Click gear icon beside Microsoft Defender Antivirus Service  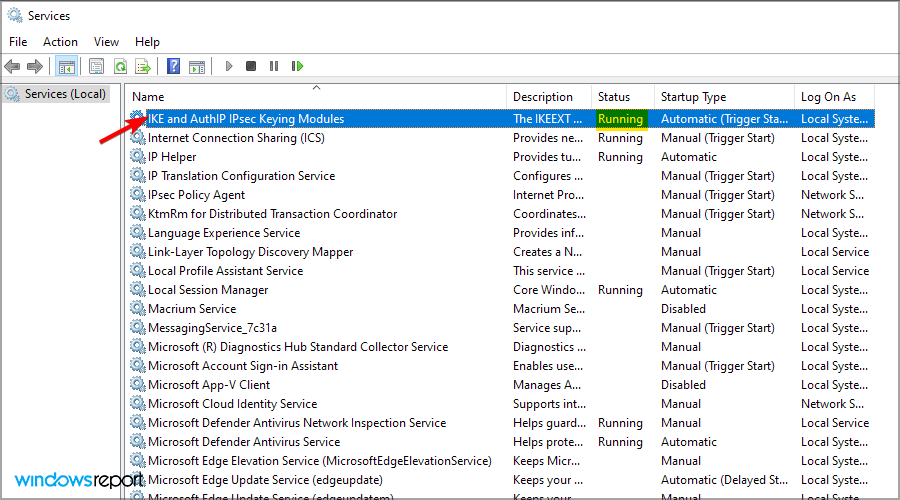pyautogui.click(x=138, y=440)
